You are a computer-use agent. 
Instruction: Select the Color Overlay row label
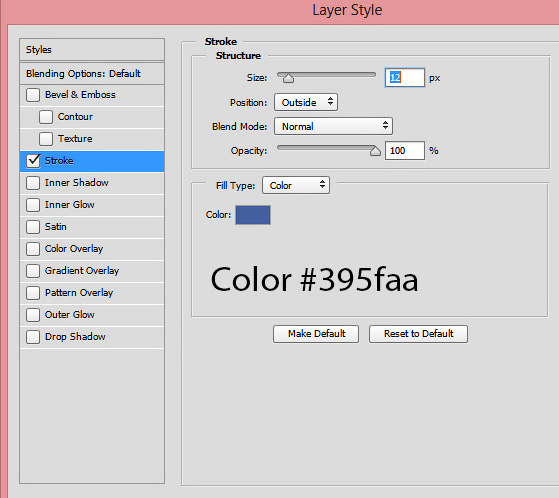coord(74,248)
